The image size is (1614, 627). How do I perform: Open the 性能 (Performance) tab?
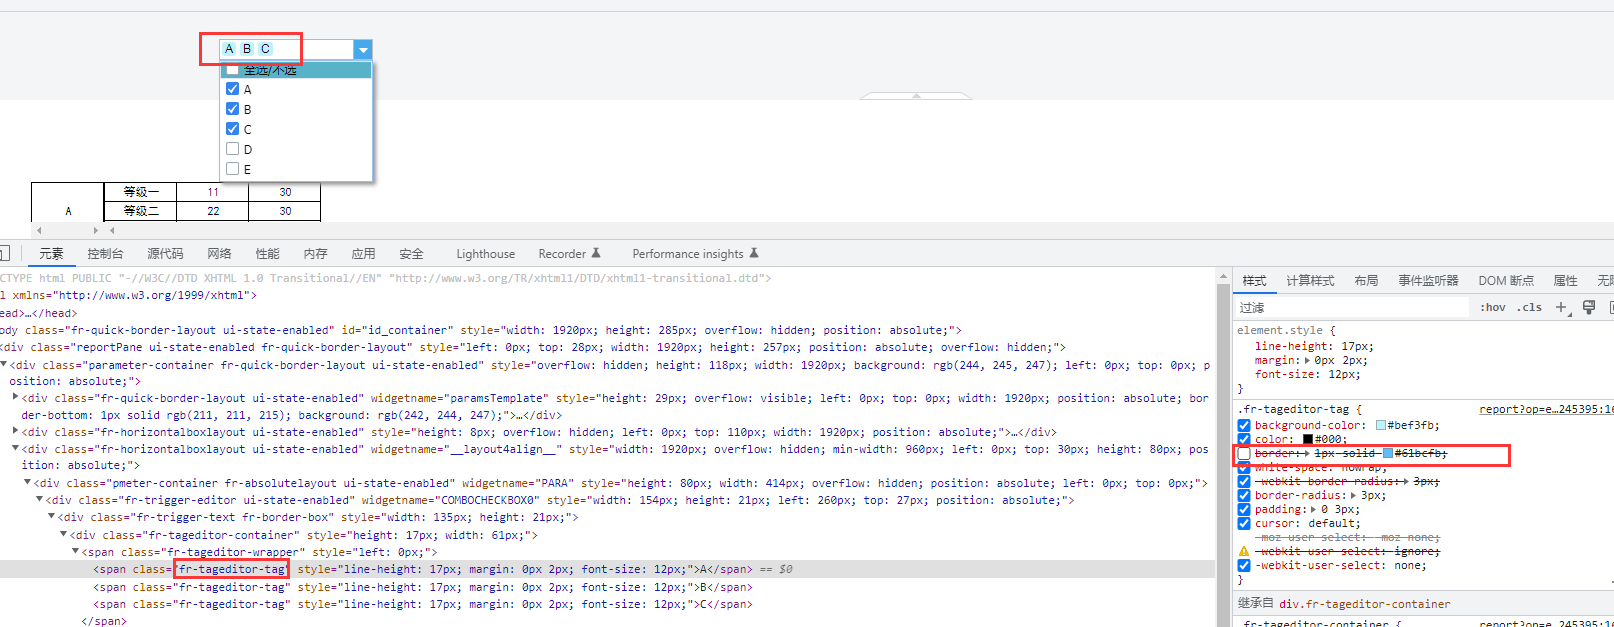pyautogui.click(x=267, y=254)
